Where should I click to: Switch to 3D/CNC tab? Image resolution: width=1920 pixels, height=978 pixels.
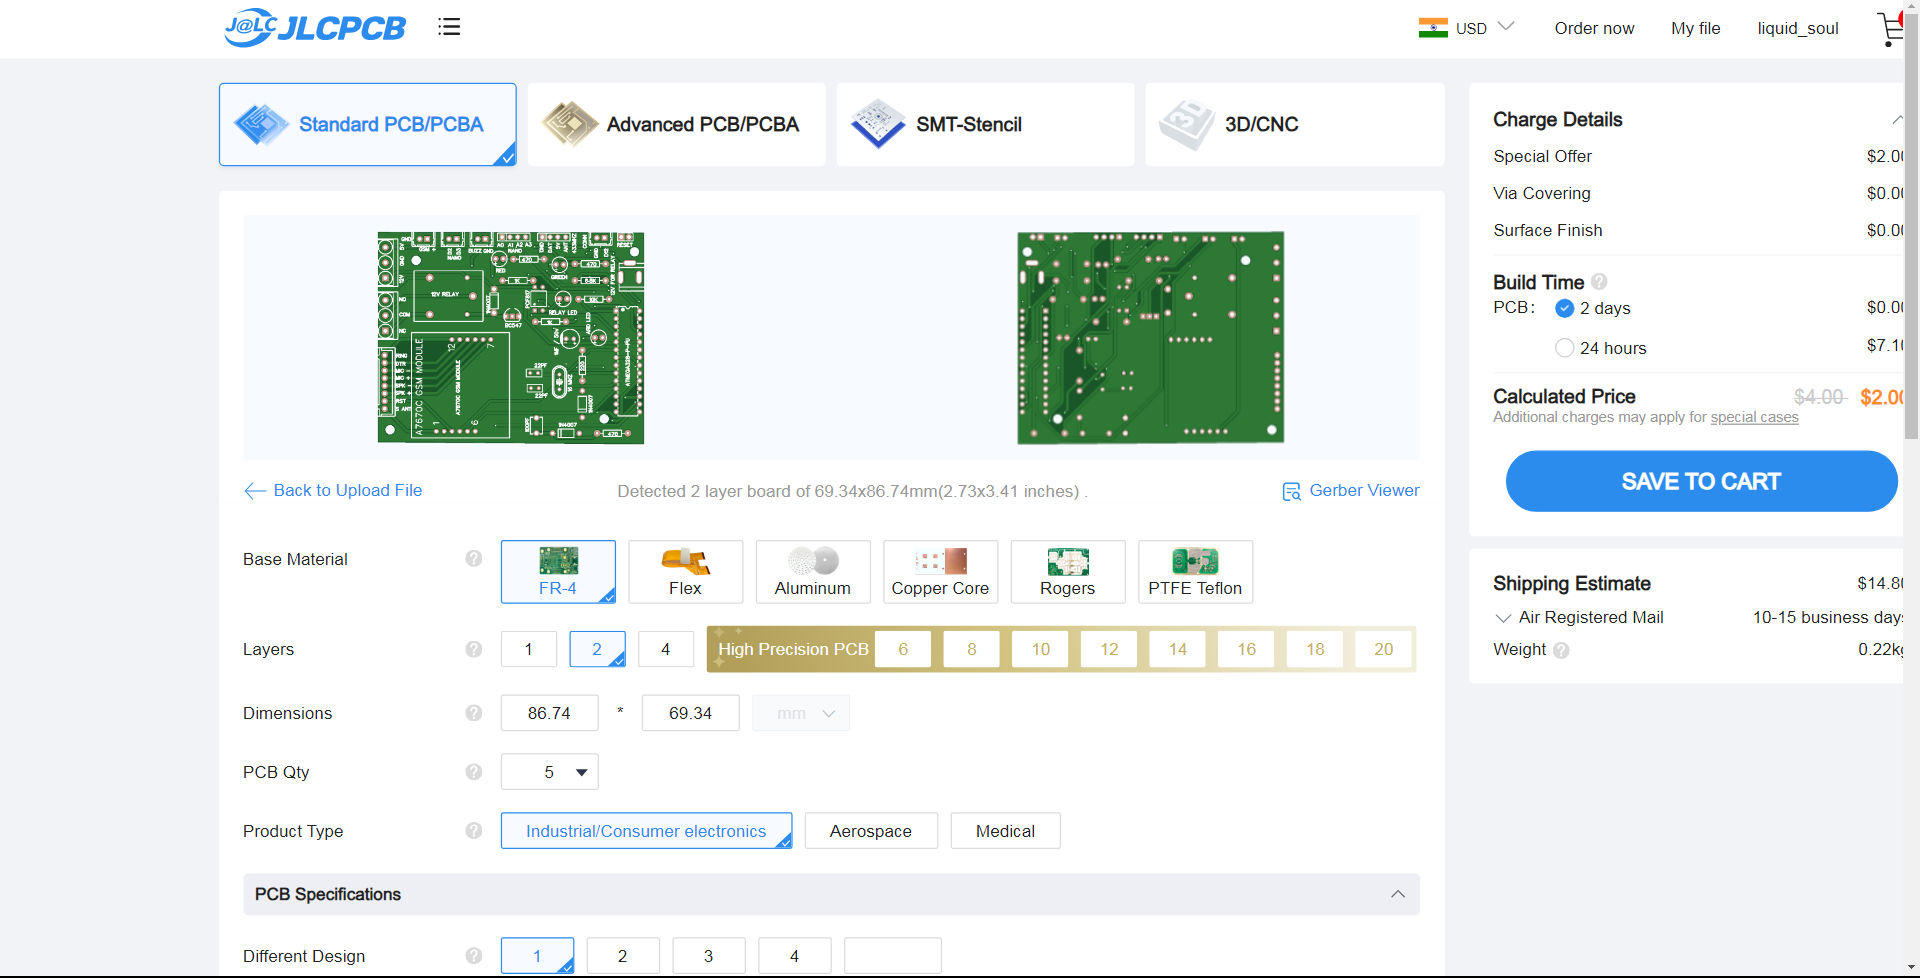tap(1295, 124)
